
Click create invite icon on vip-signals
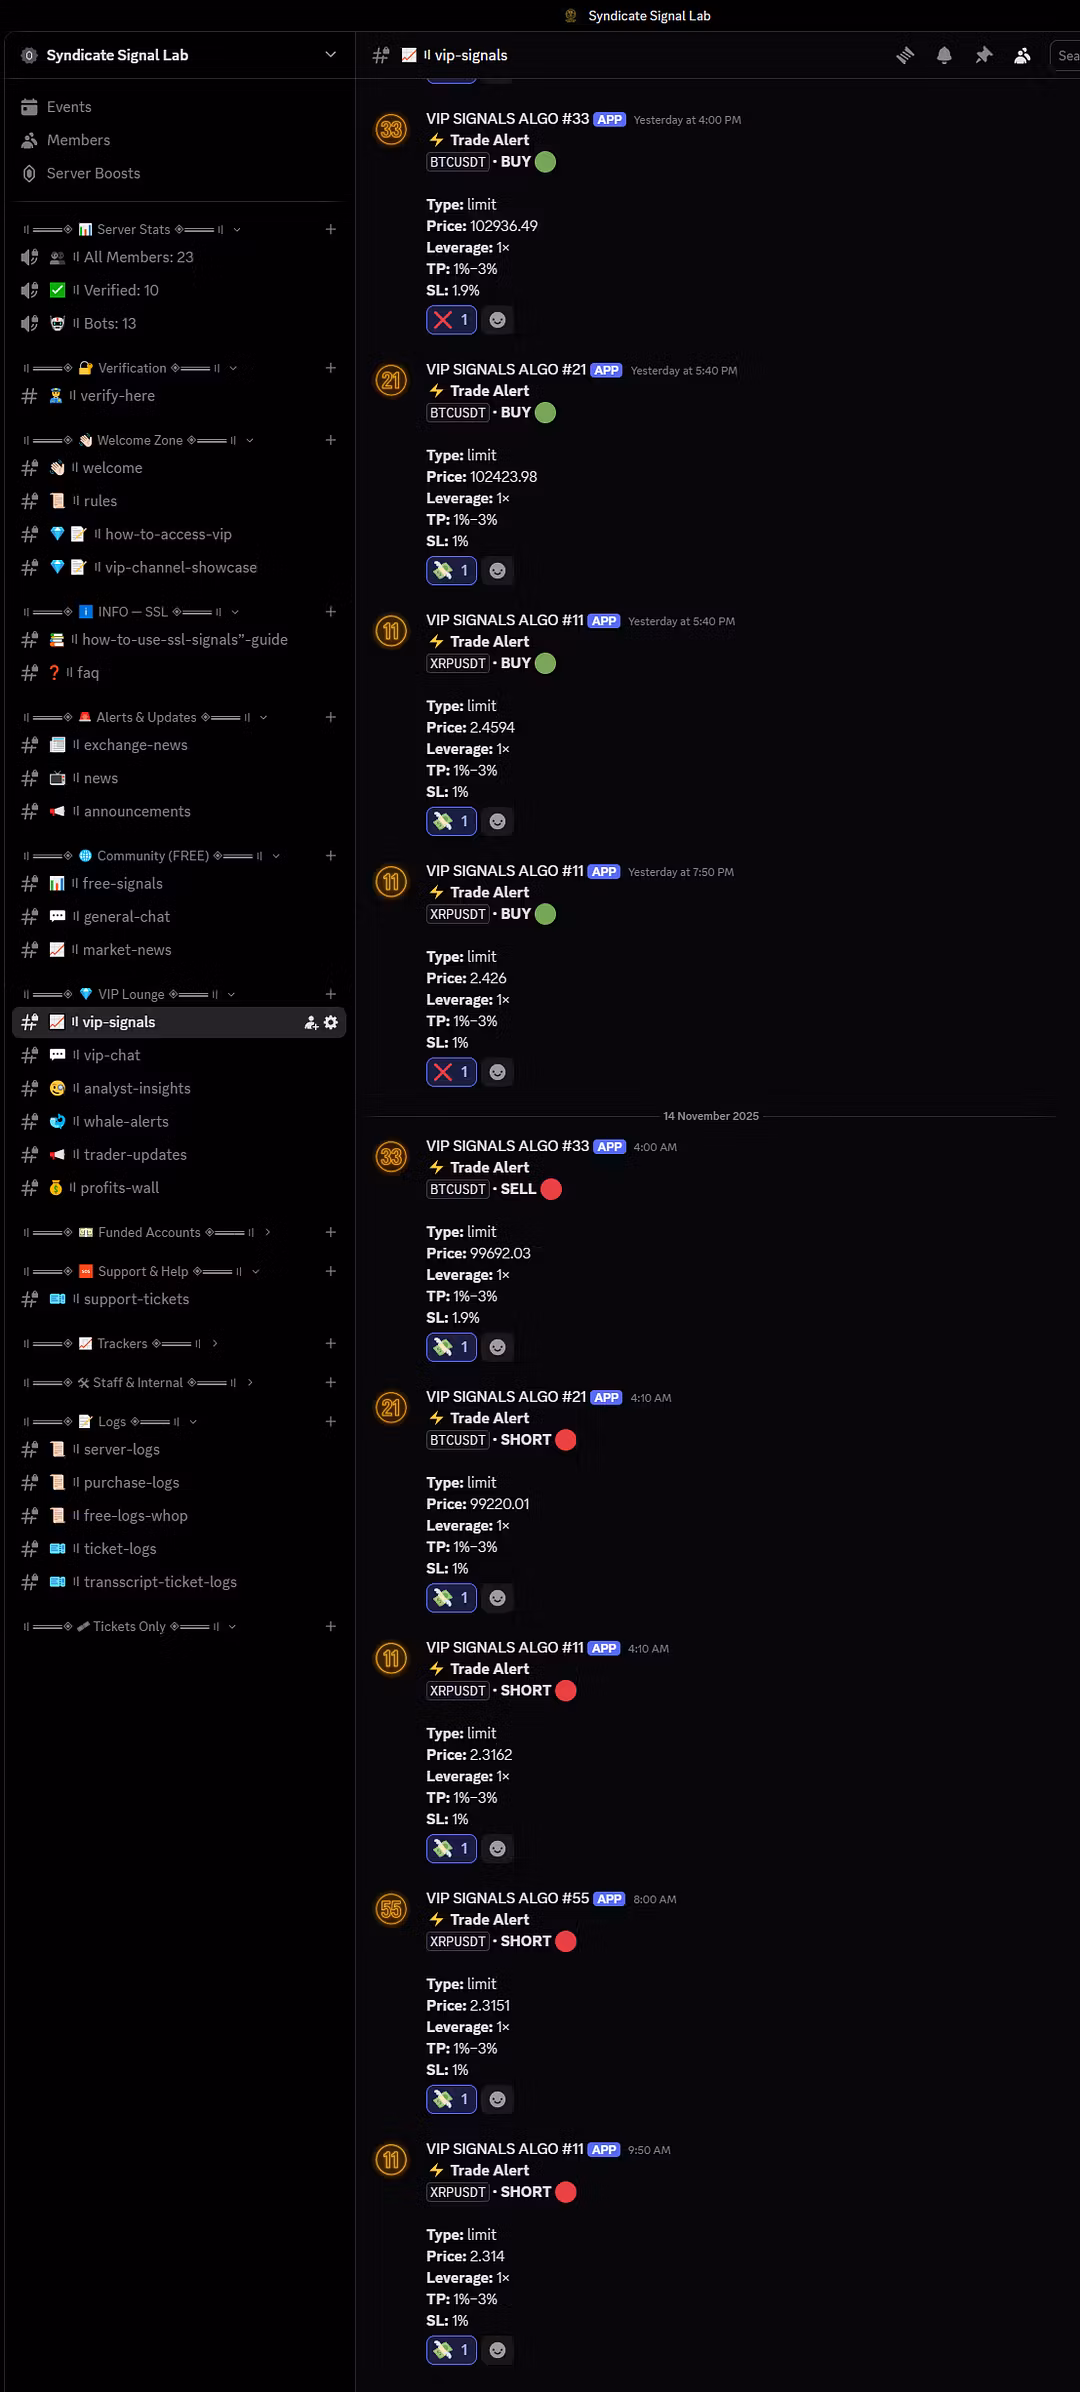tap(311, 1022)
